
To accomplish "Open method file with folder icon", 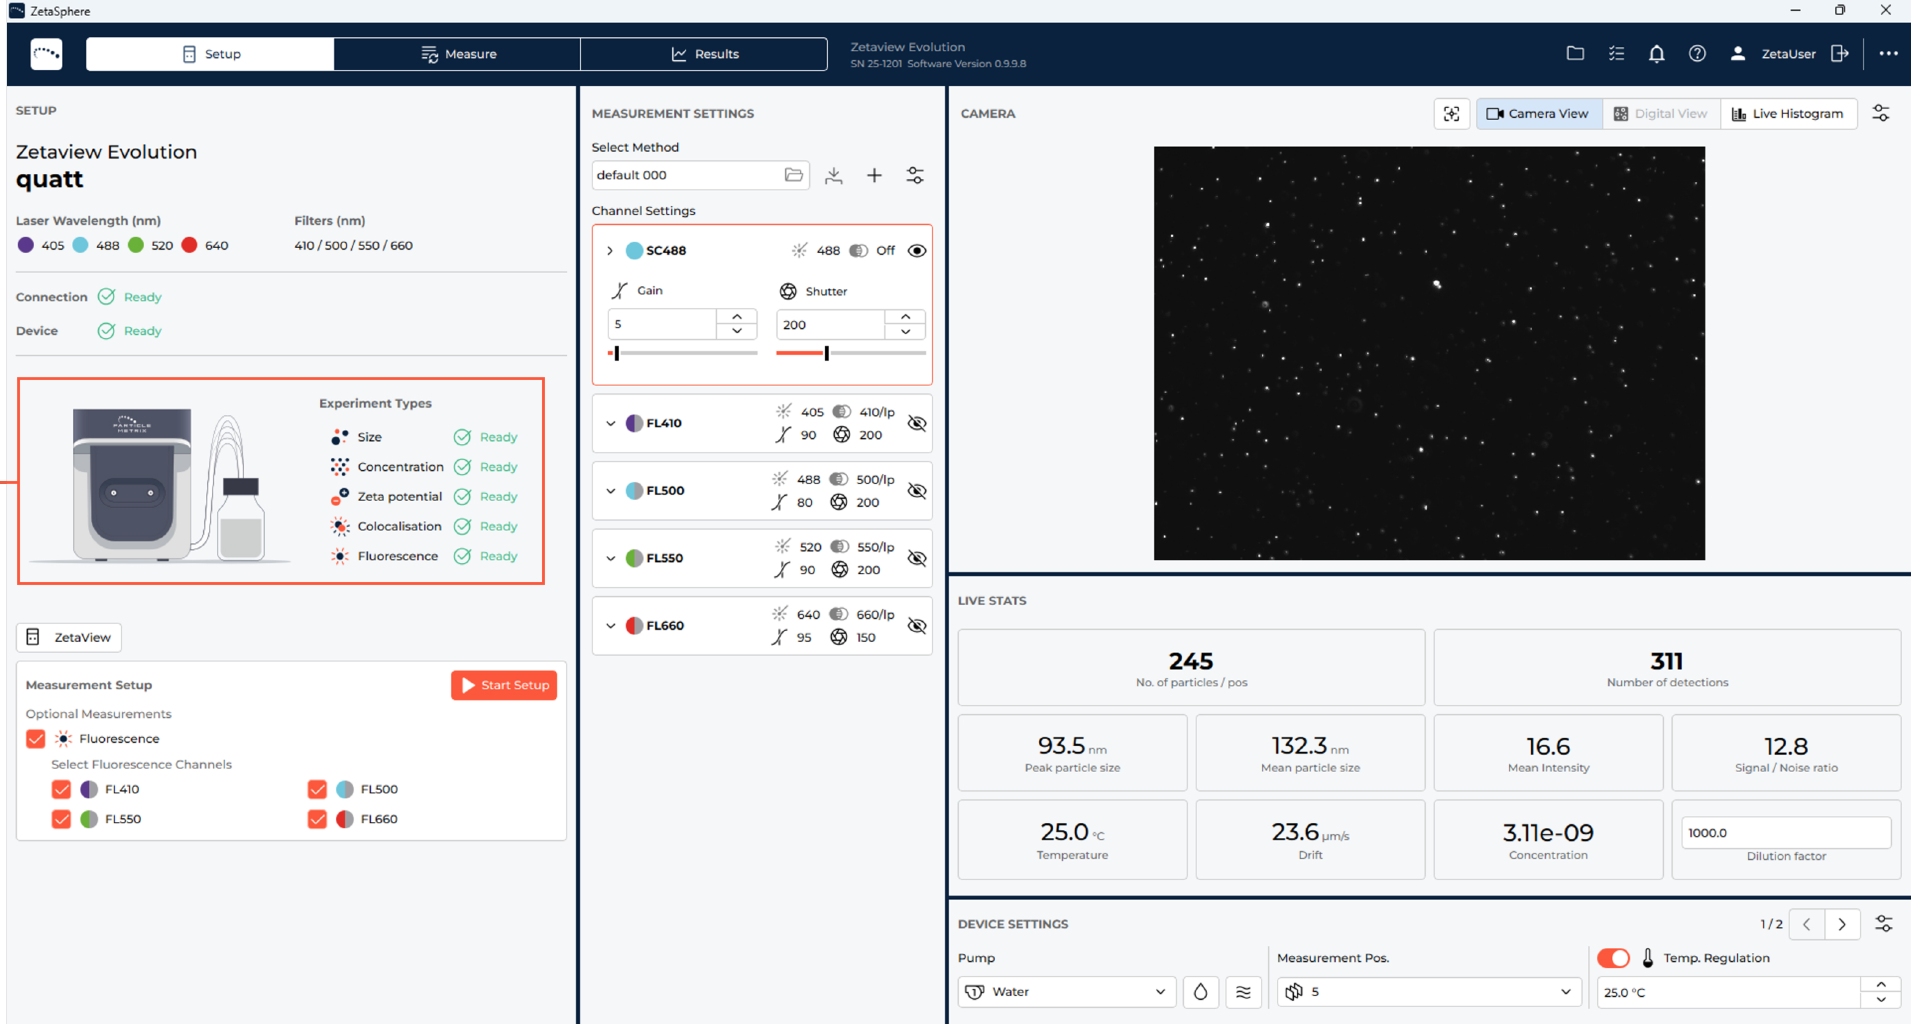I will 793,175.
